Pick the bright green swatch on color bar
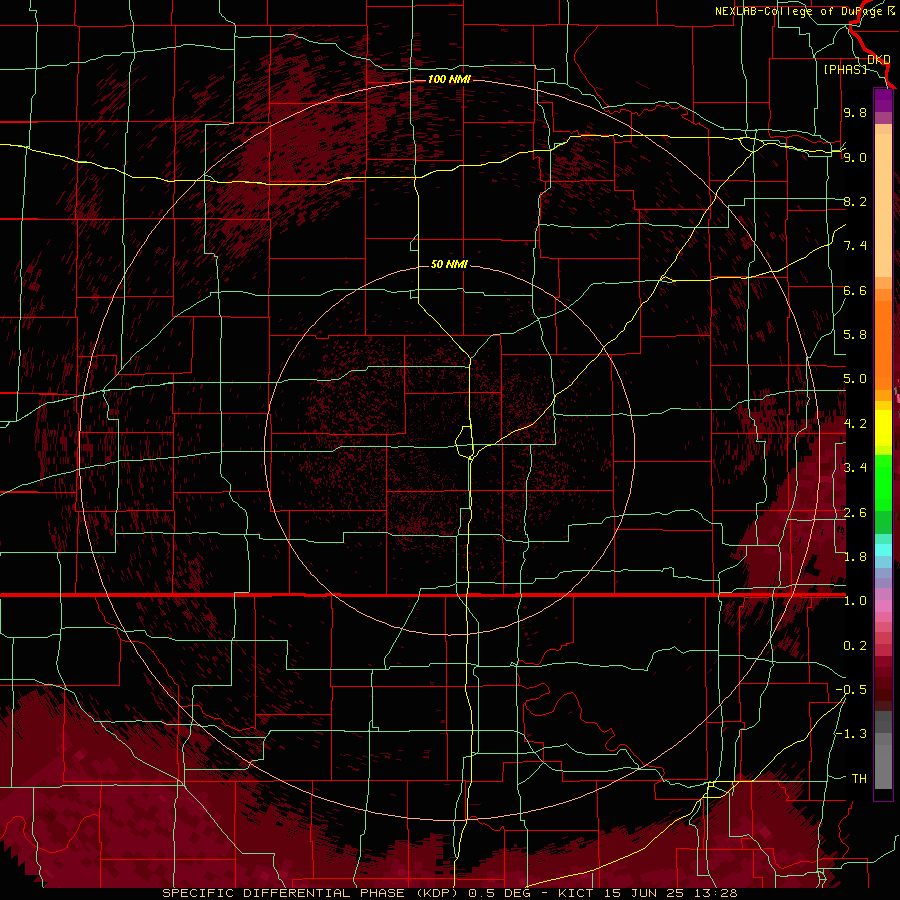 coord(883,482)
